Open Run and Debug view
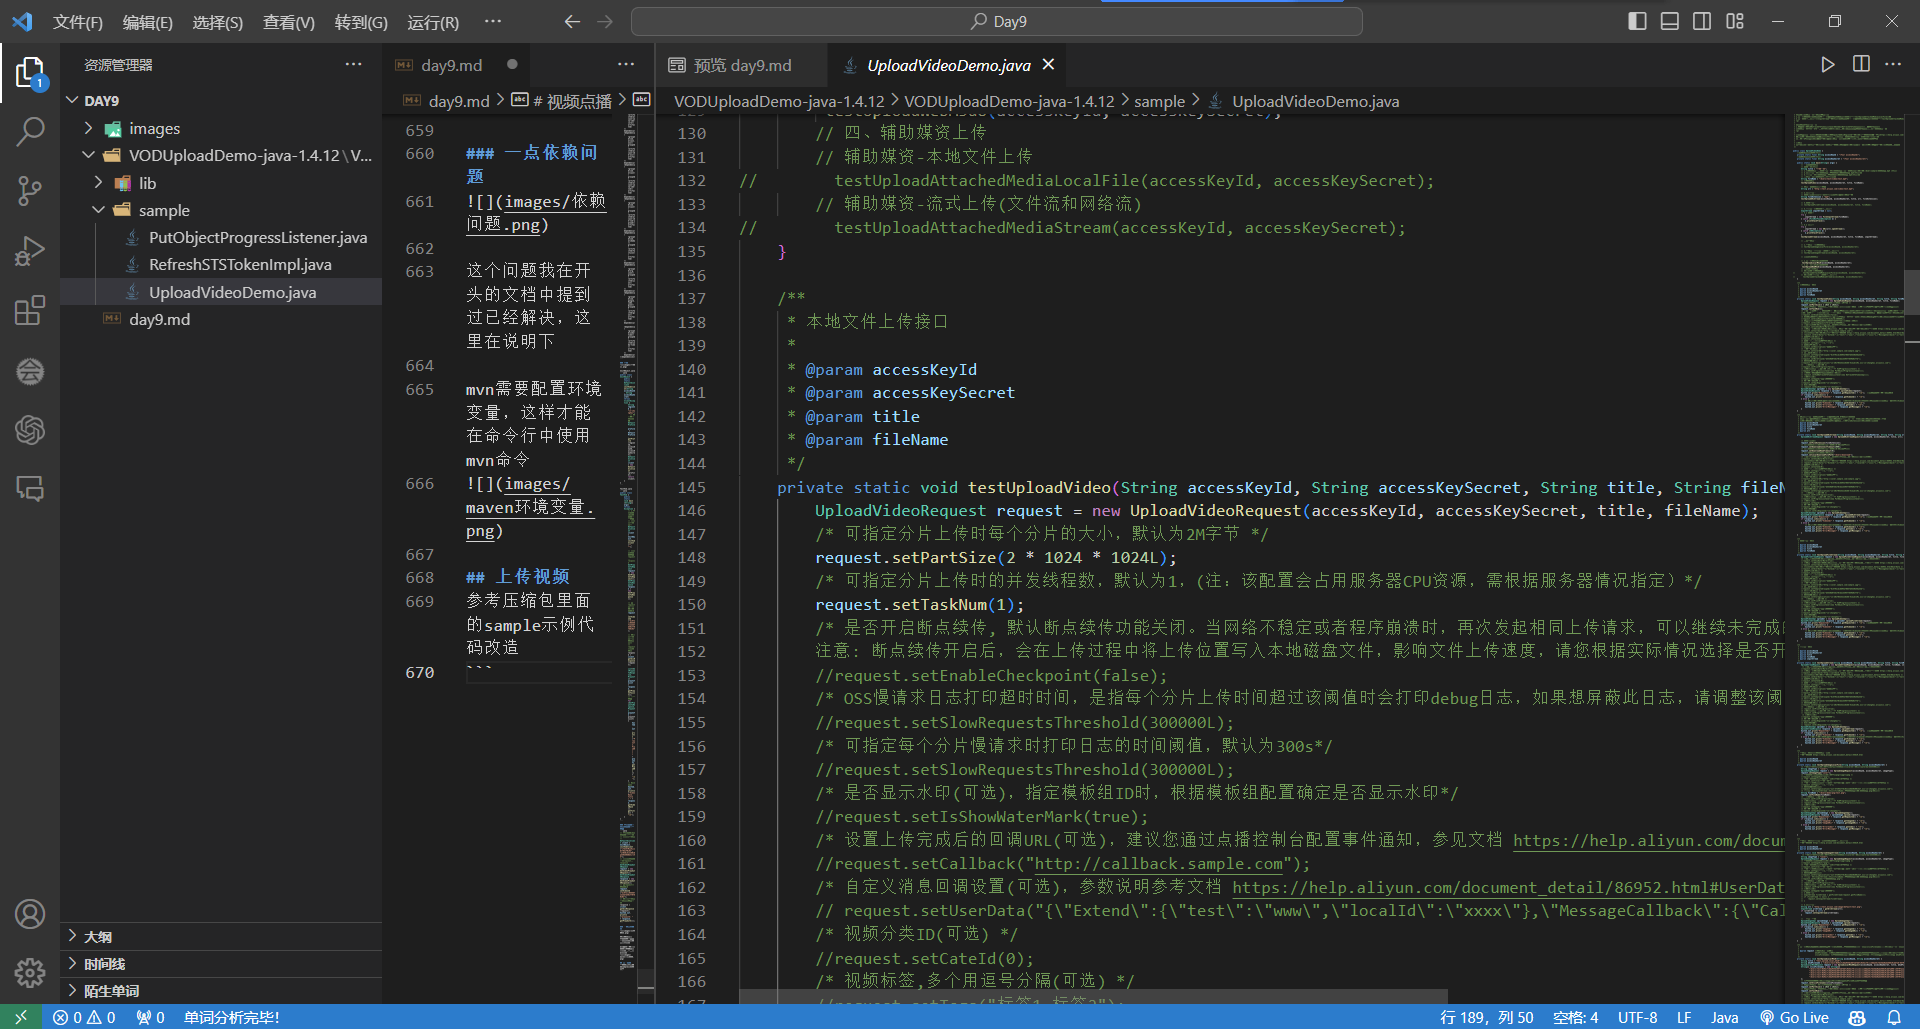1920x1029 pixels. coord(30,250)
